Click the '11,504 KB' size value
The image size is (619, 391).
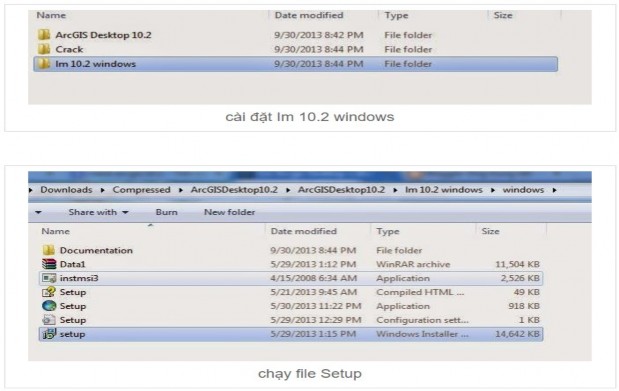pyautogui.click(x=517, y=264)
